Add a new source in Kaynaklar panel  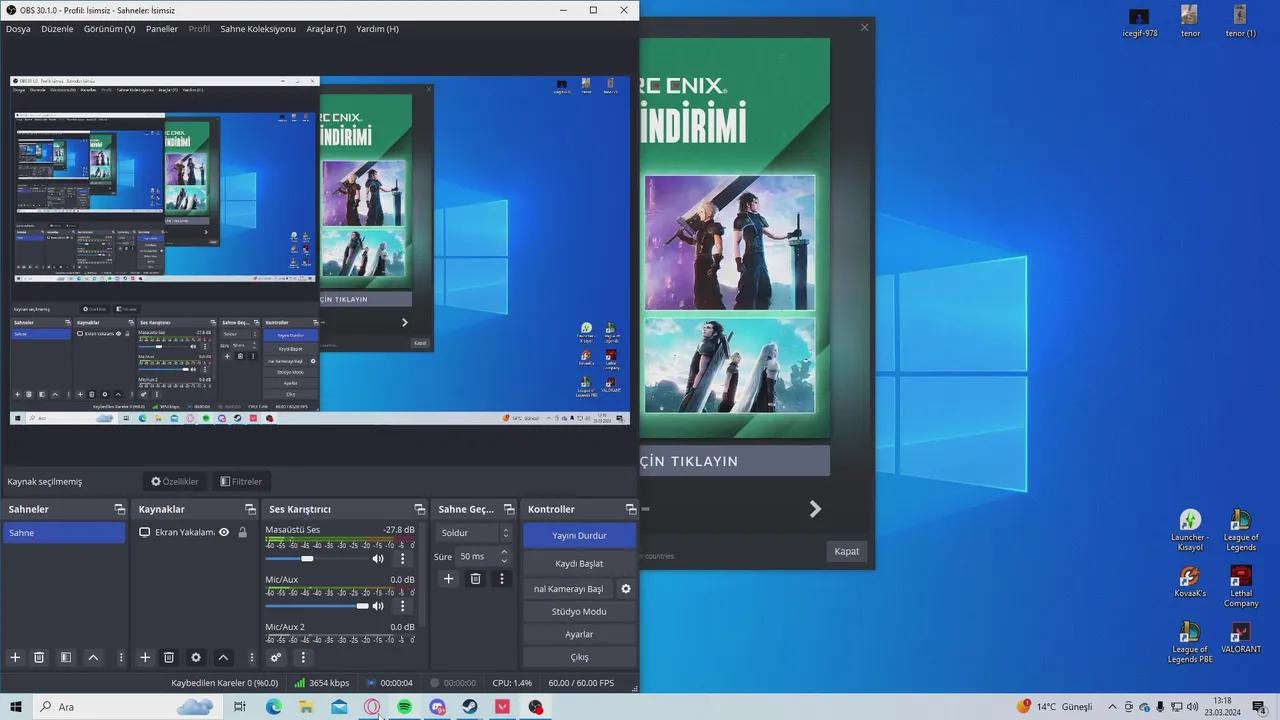click(x=145, y=657)
